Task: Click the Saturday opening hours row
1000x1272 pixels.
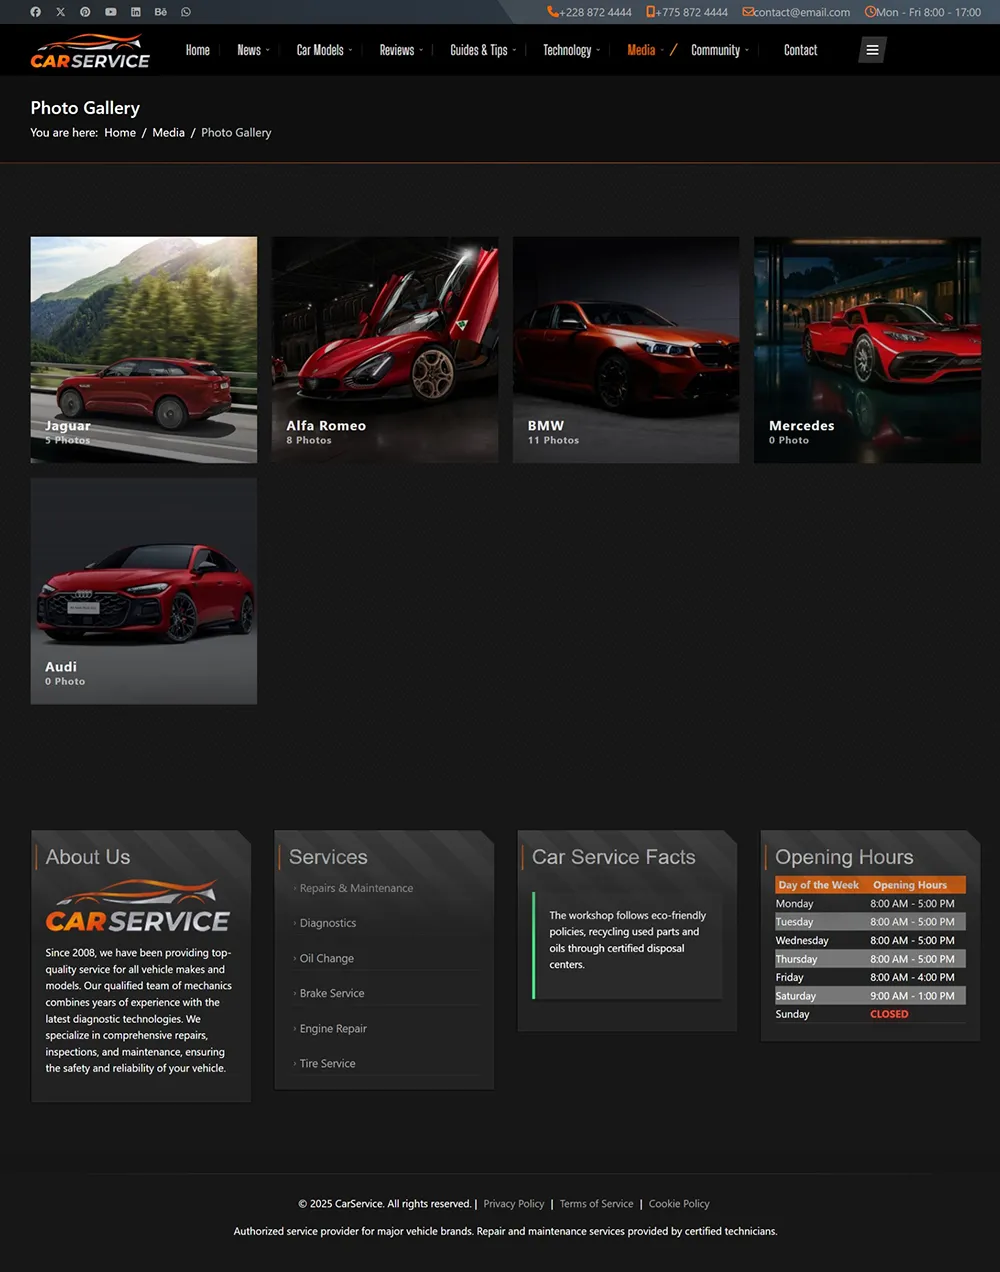Action: point(870,996)
